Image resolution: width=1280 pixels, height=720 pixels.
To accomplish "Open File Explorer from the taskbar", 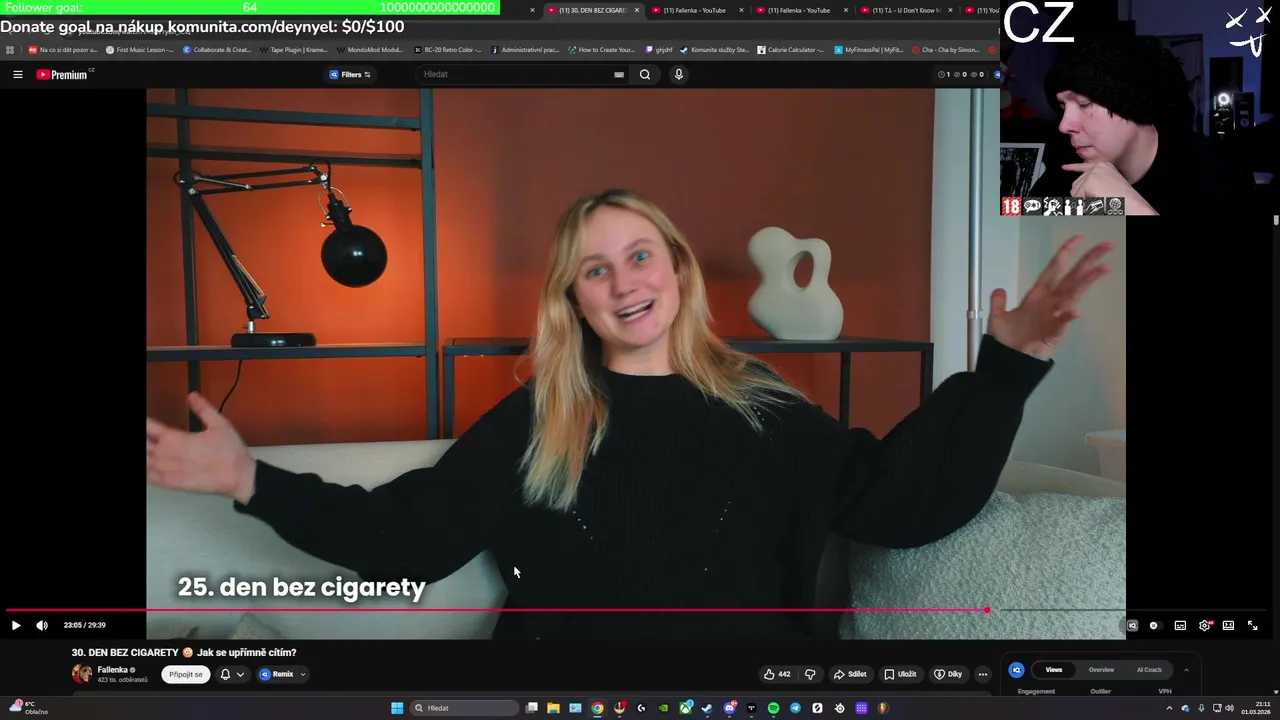I will tap(553, 708).
